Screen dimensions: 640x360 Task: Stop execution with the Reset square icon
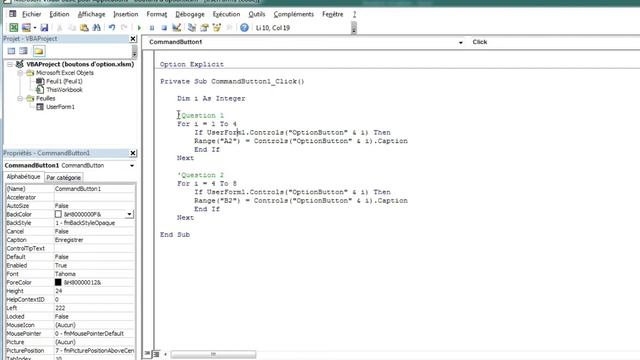click(x=164, y=28)
